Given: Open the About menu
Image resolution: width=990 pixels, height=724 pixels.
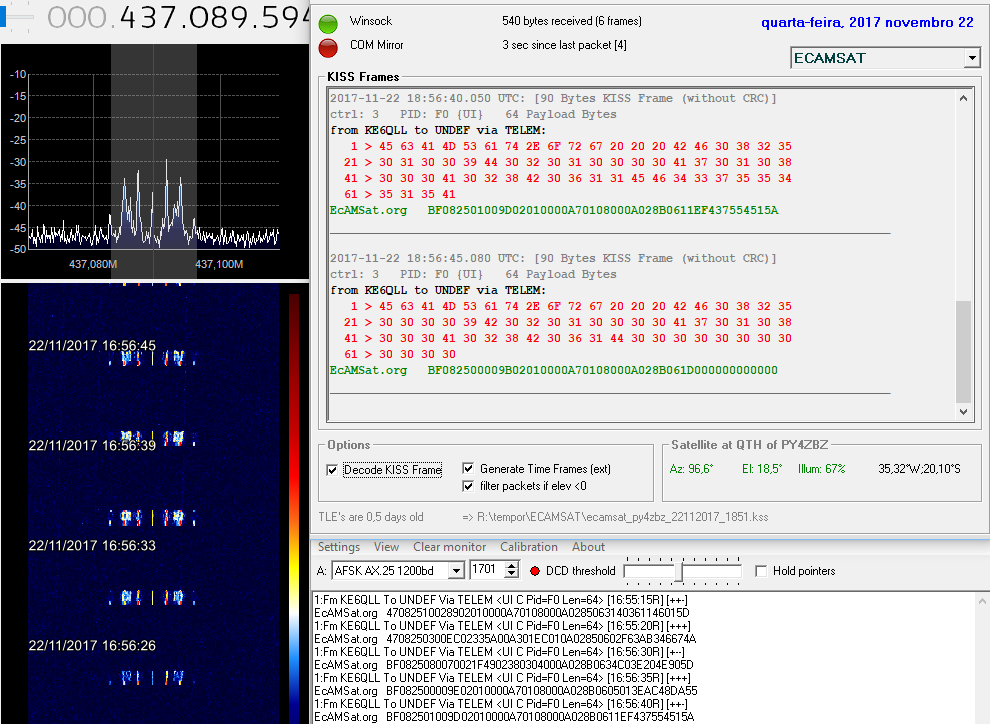Looking at the screenshot, I should pos(588,547).
